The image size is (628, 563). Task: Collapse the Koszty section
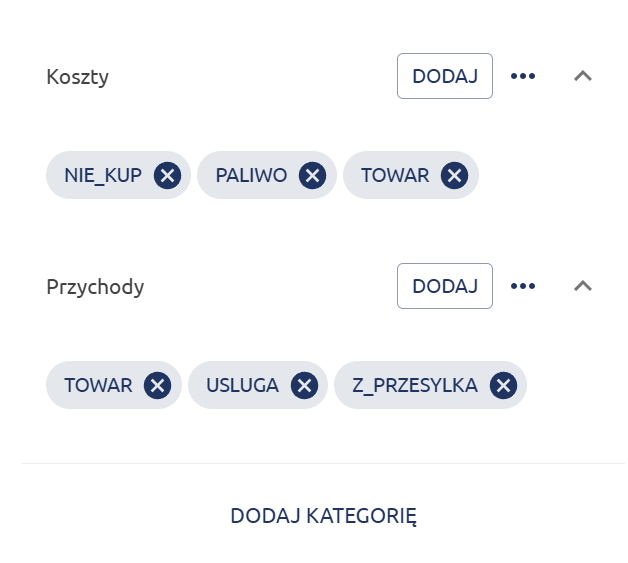(x=583, y=76)
